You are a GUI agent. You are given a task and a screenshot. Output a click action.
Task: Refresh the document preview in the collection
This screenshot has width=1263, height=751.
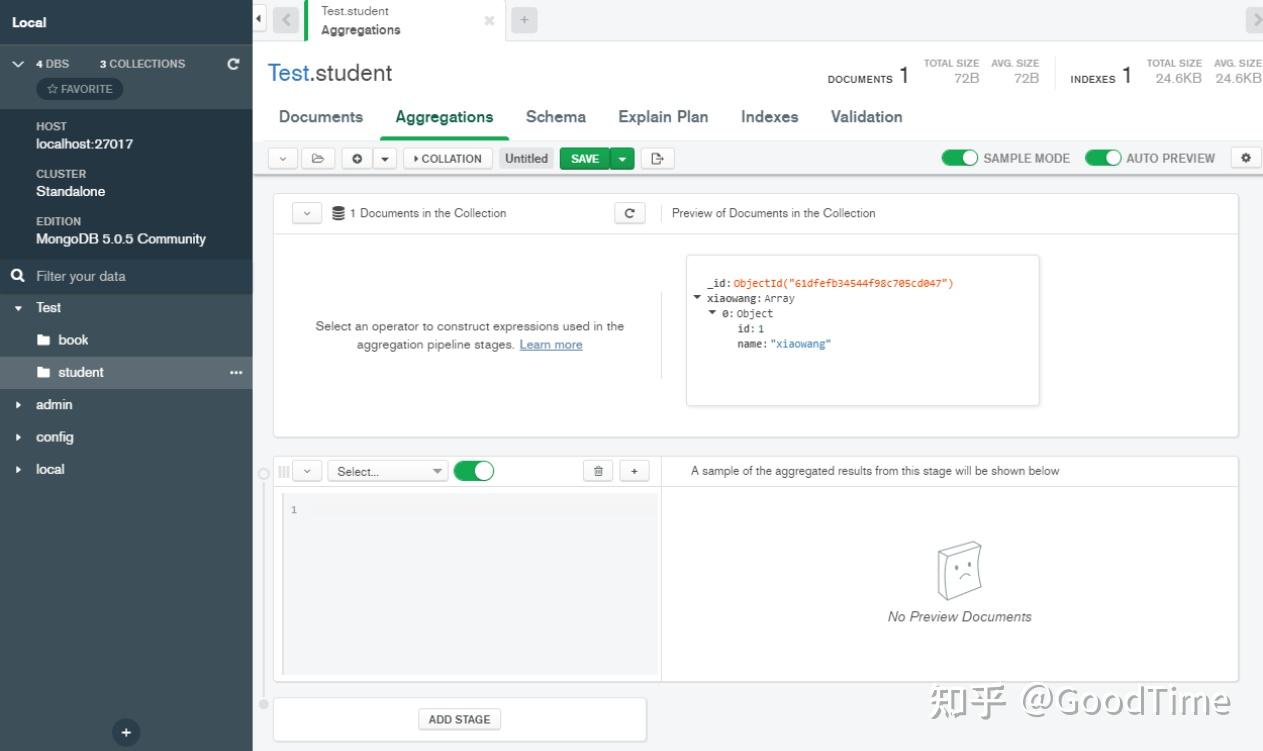[629, 213]
